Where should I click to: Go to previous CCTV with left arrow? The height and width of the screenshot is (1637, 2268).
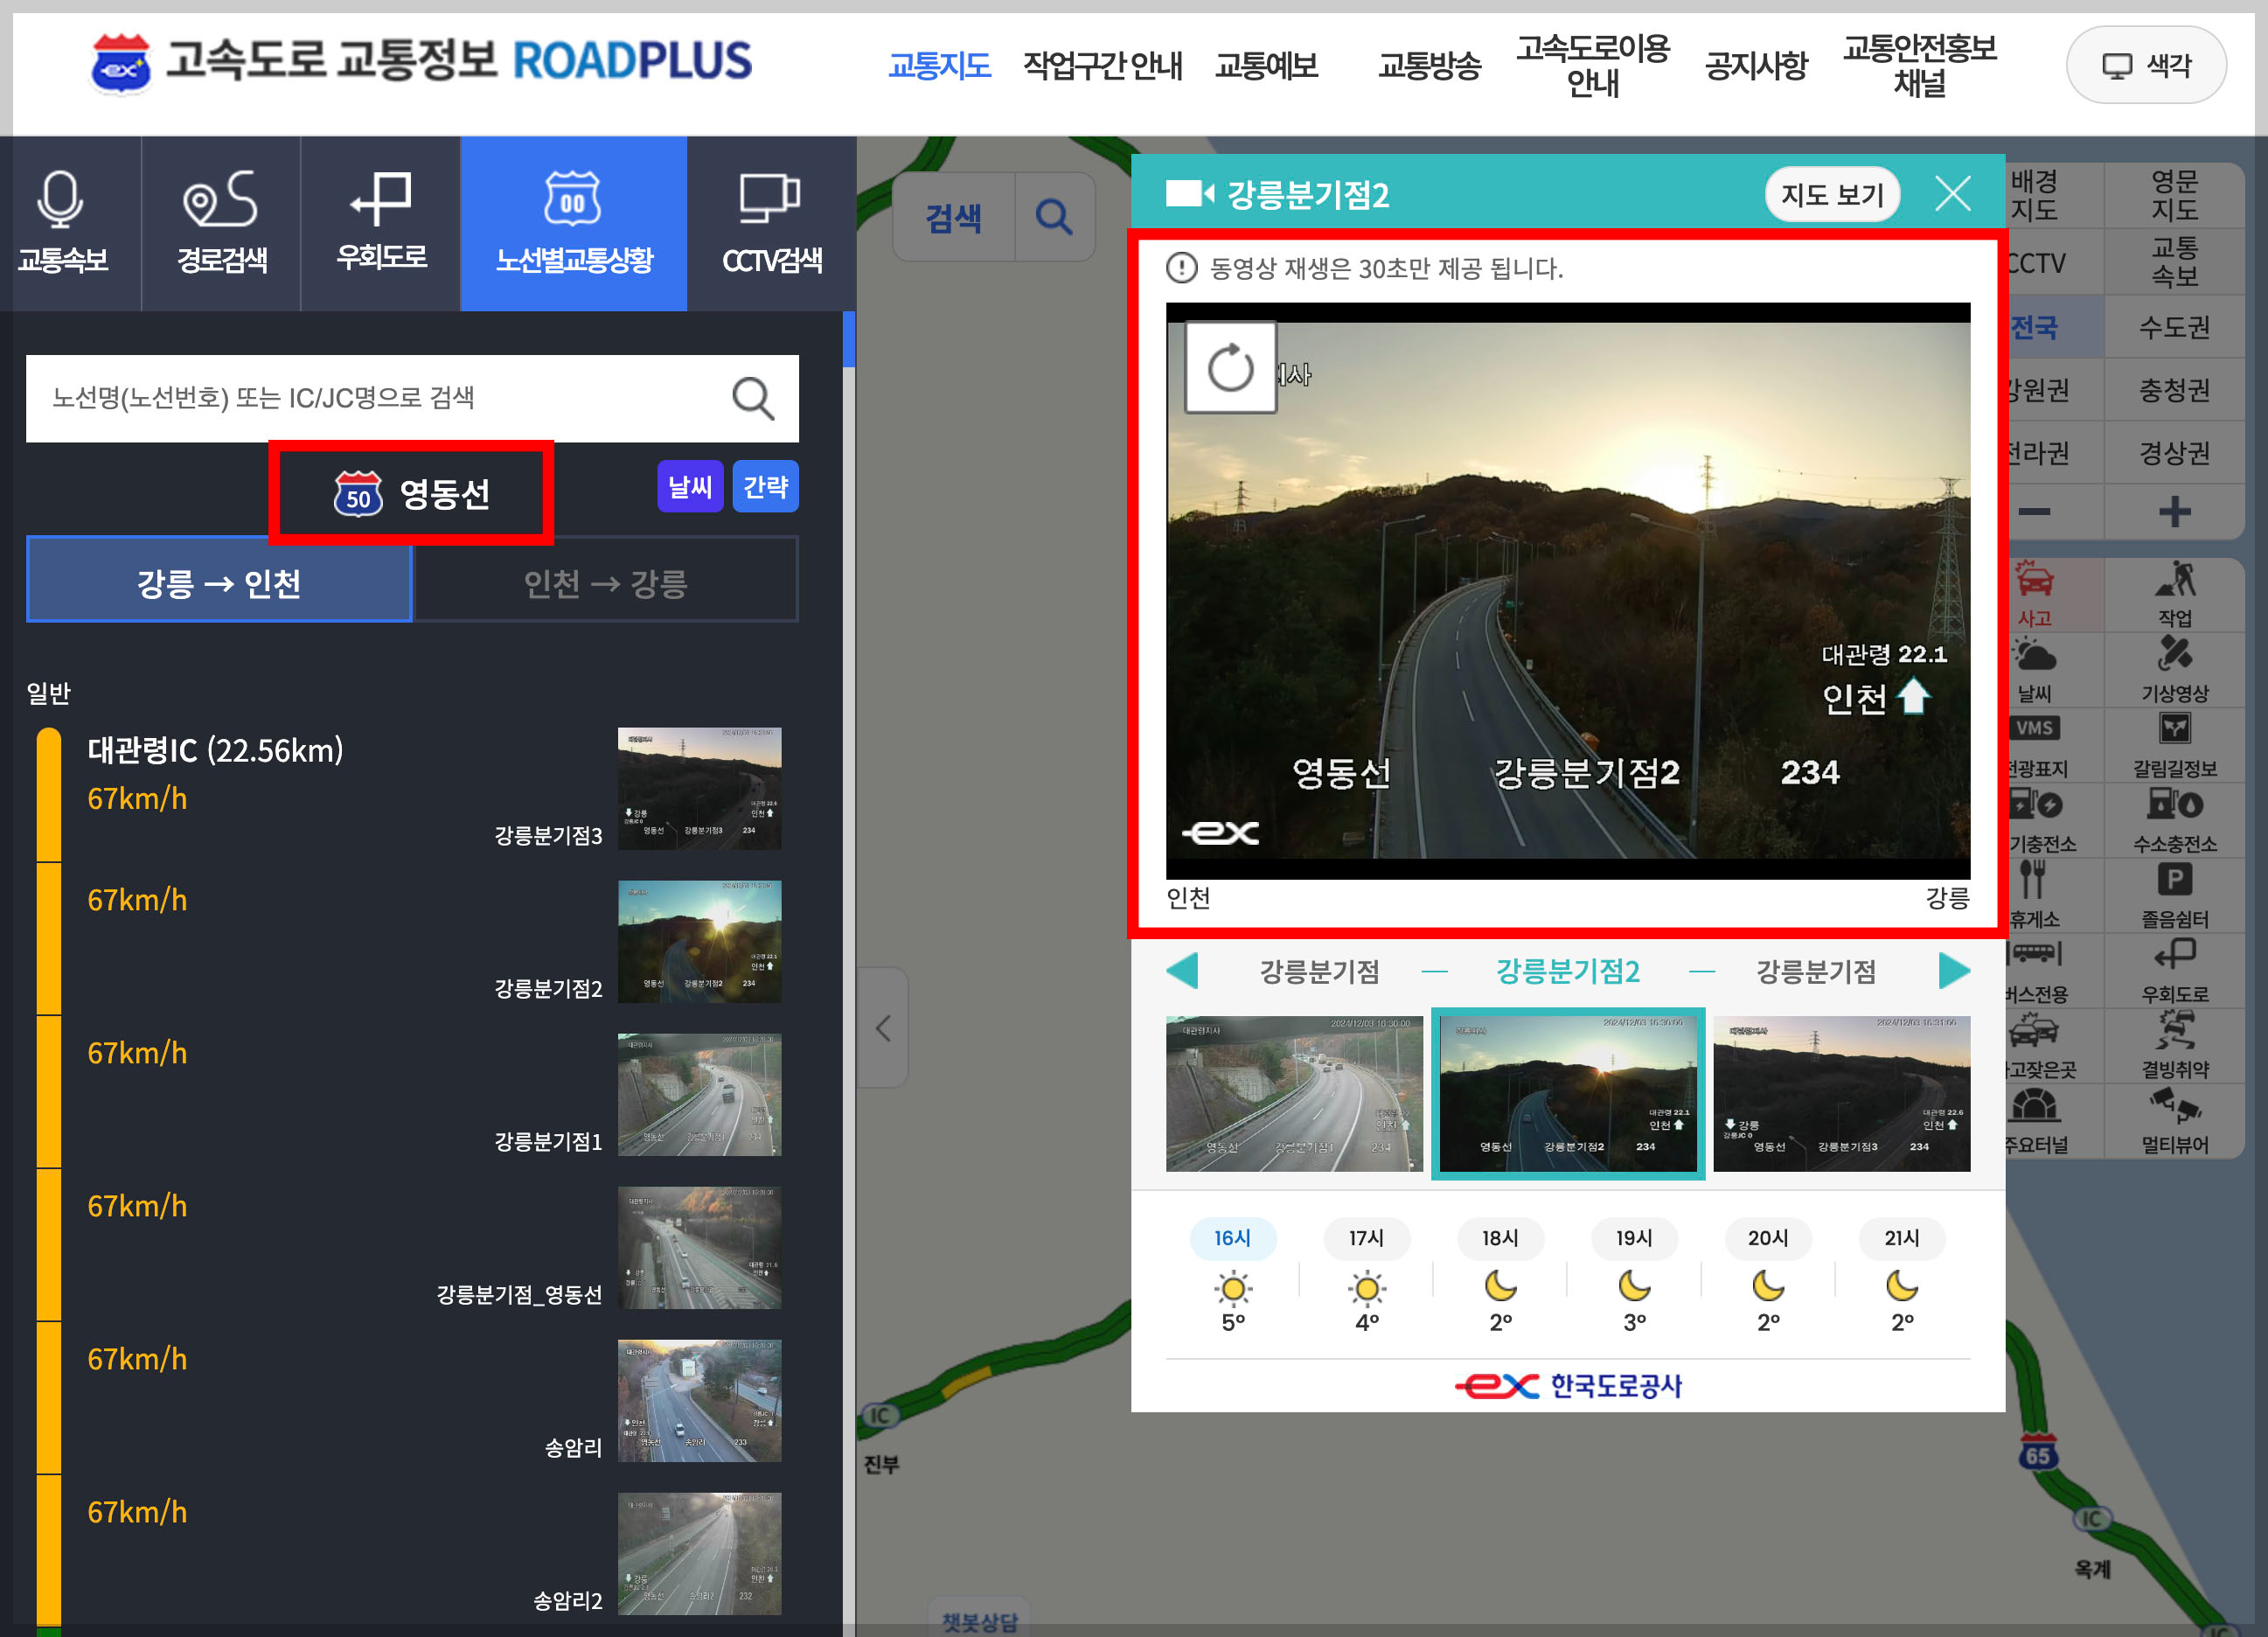[x=1183, y=969]
